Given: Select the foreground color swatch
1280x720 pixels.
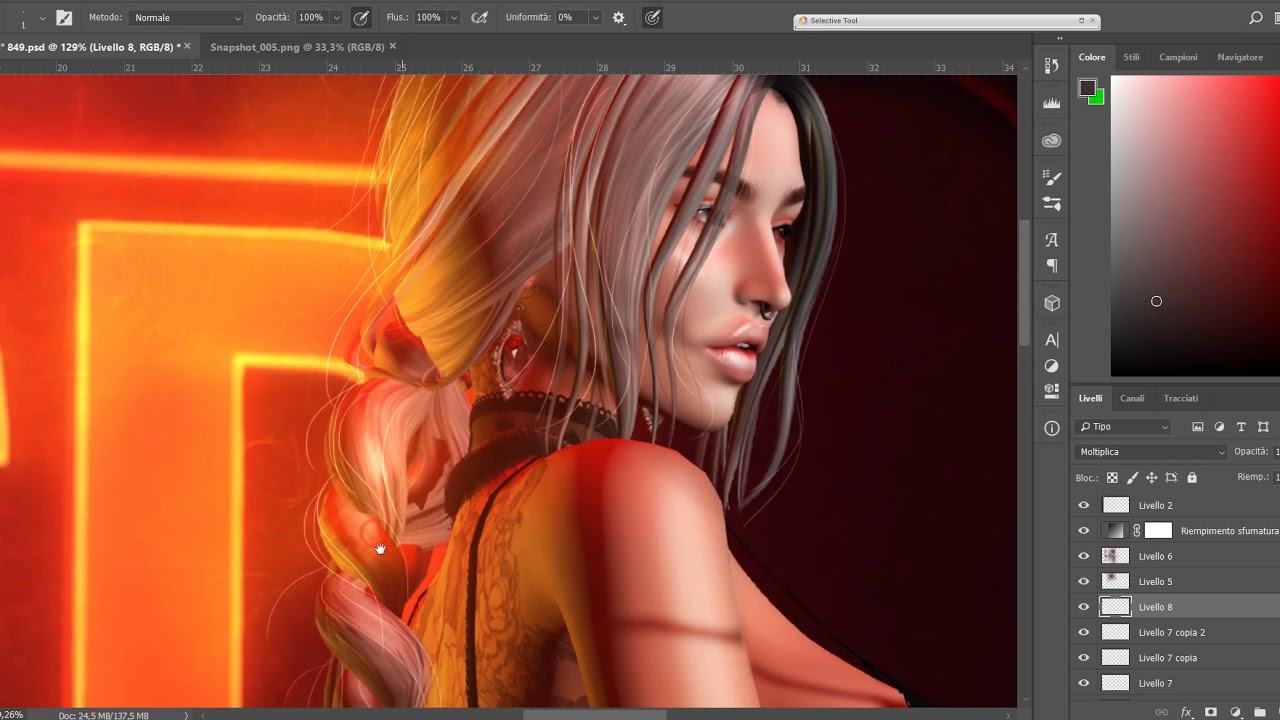Looking at the screenshot, I should [x=1086, y=88].
